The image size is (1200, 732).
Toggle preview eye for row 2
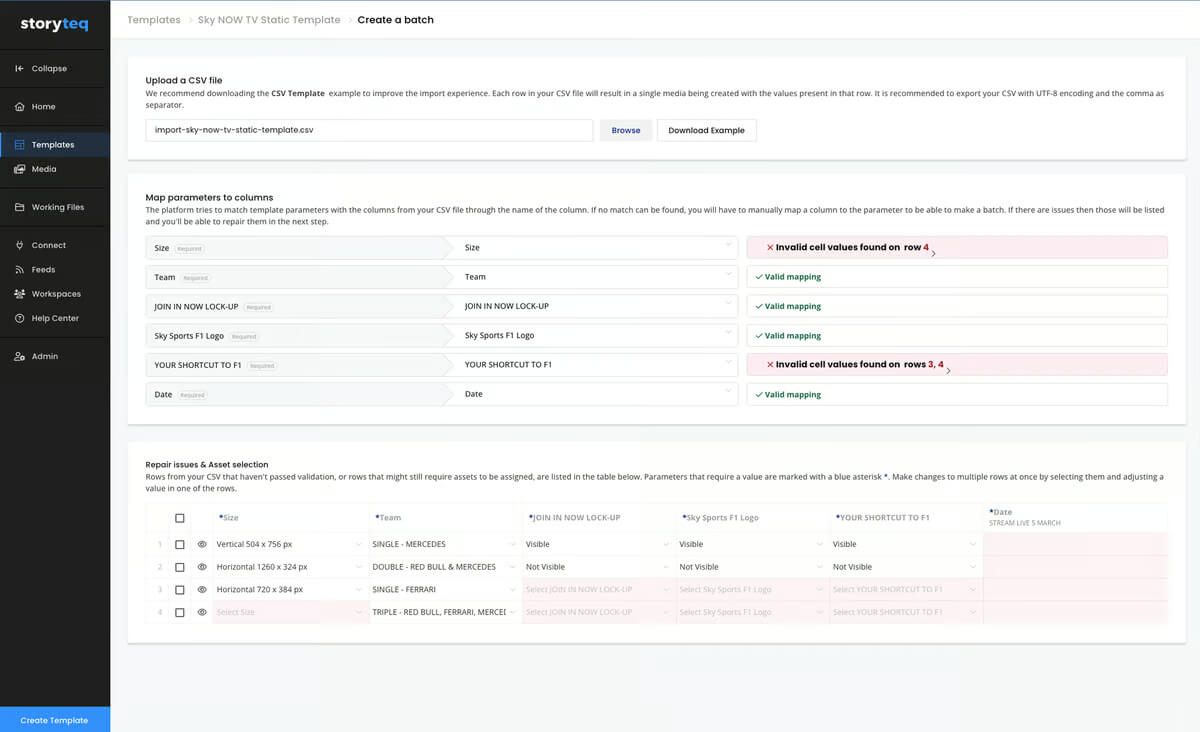(202, 567)
